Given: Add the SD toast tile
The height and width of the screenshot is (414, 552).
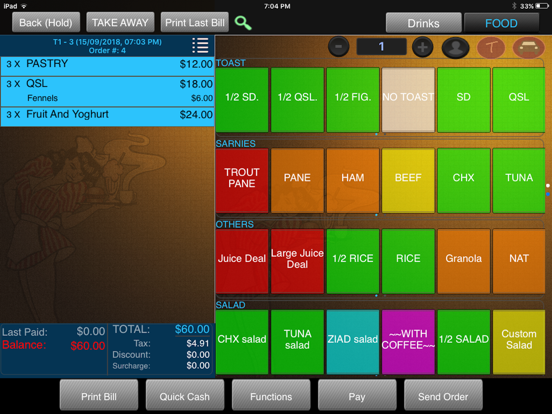Looking at the screenshot, I should (x=464, y=100).
